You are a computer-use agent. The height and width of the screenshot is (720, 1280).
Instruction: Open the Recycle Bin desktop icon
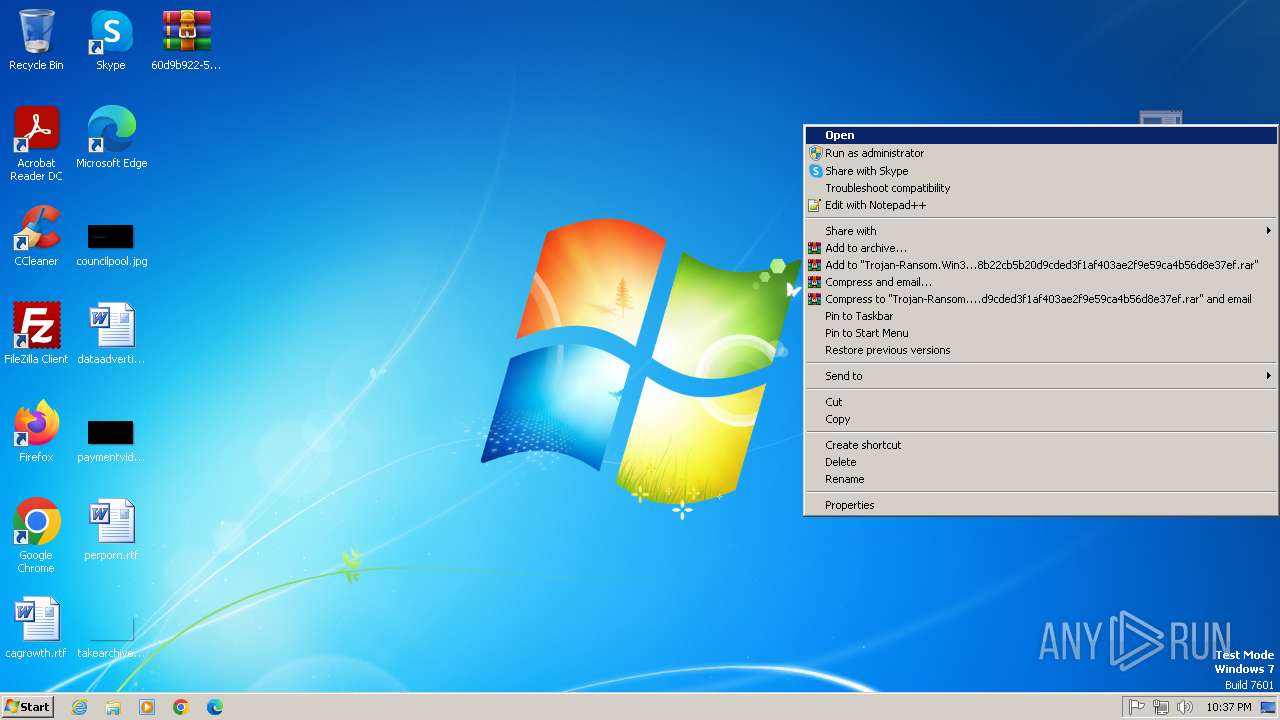pyautogui.click(x=36, y=40)
